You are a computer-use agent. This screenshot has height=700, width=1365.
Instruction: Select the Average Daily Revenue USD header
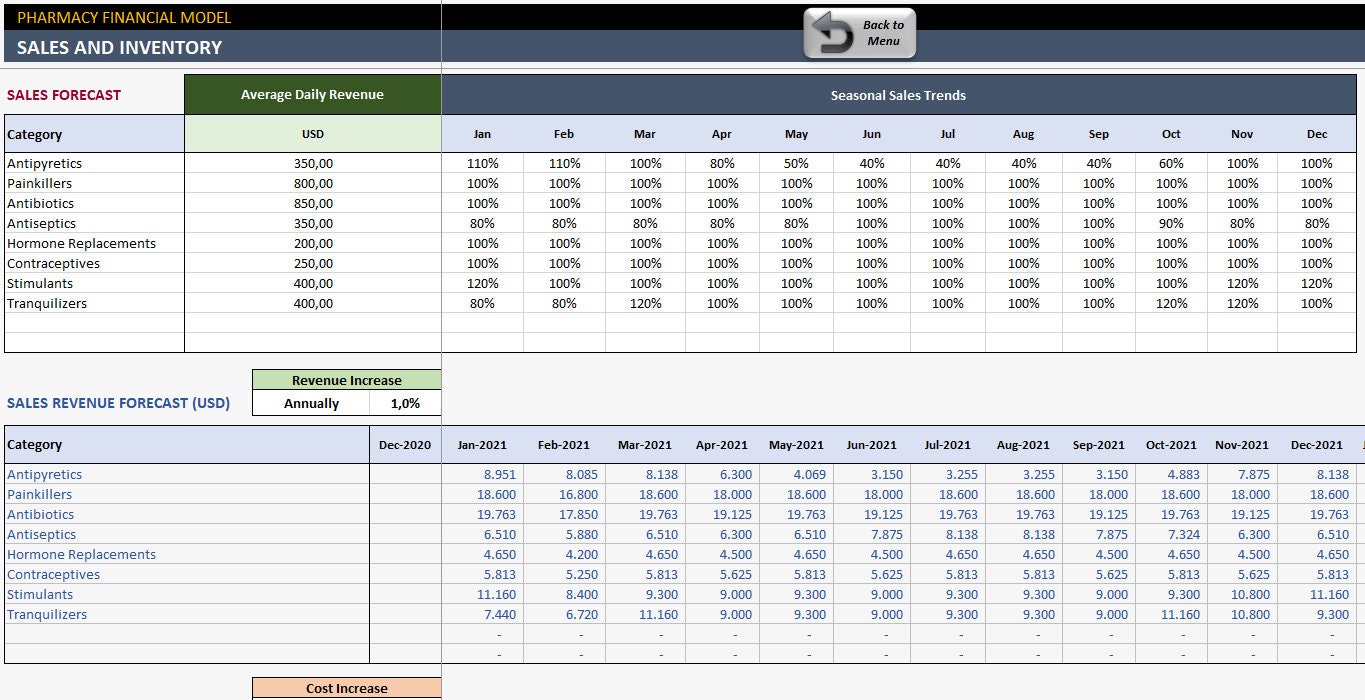(313, 134)
